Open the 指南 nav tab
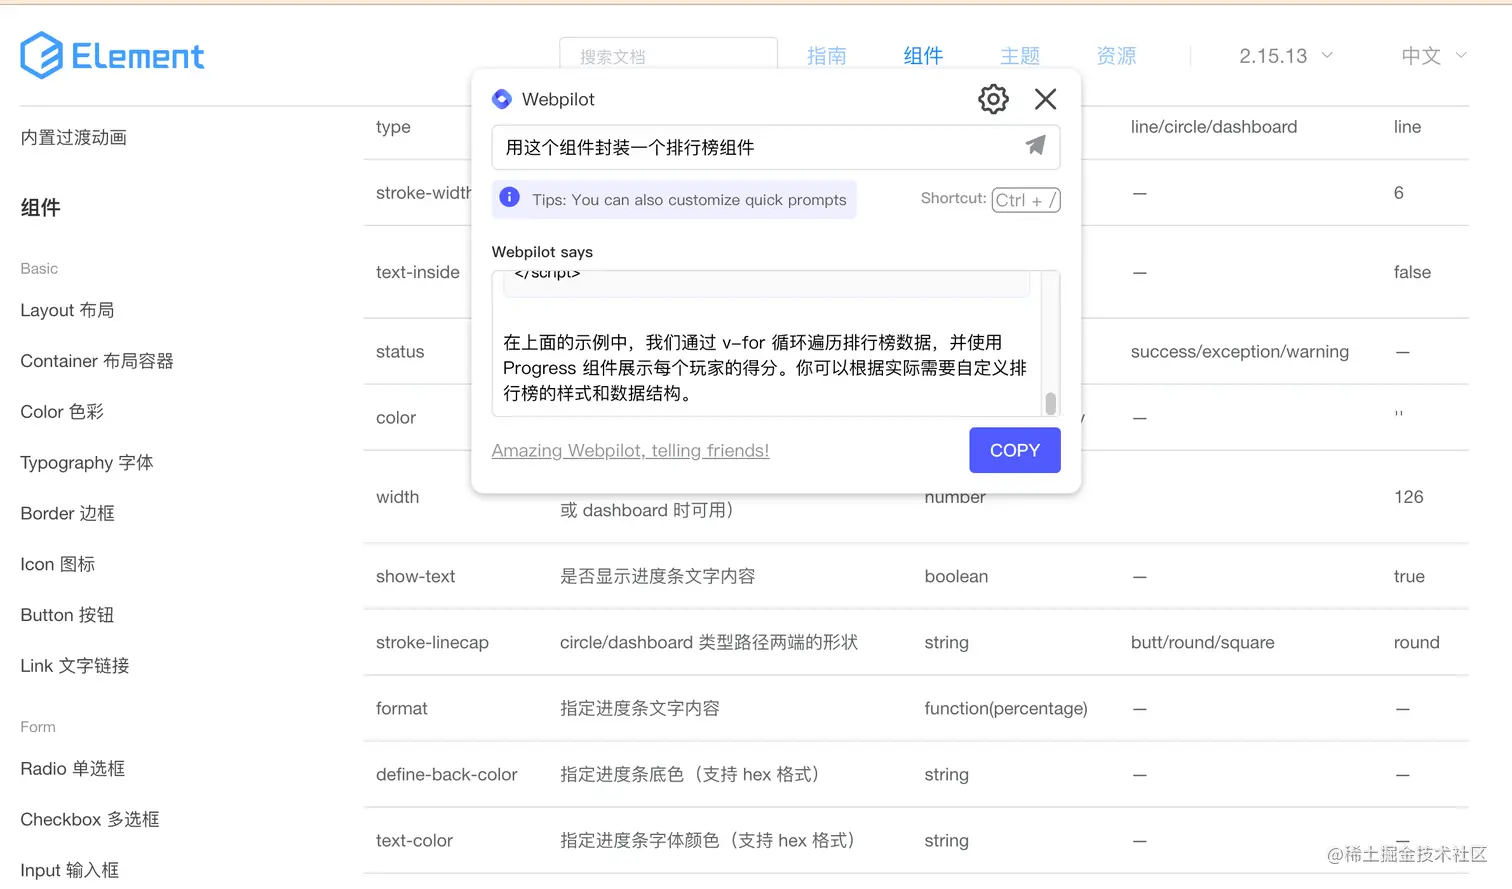The height and width of the screenshot is (889, 1512). tap(827, 56)
